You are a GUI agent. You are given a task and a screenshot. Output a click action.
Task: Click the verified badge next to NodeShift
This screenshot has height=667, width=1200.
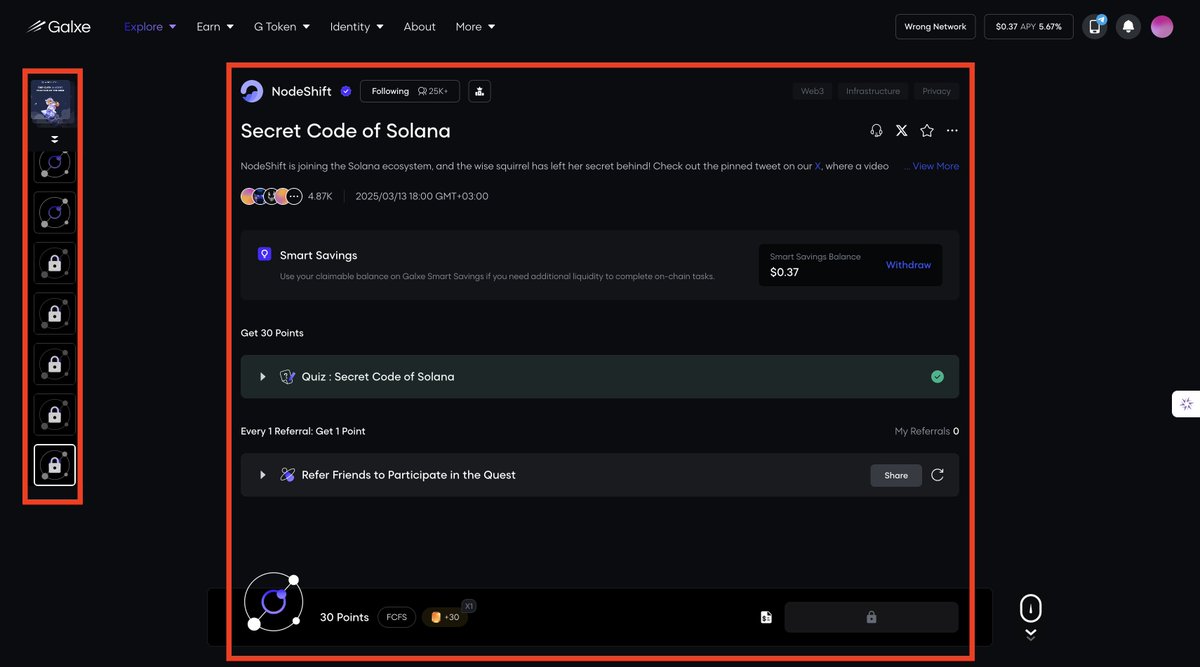tap(346, 91)
